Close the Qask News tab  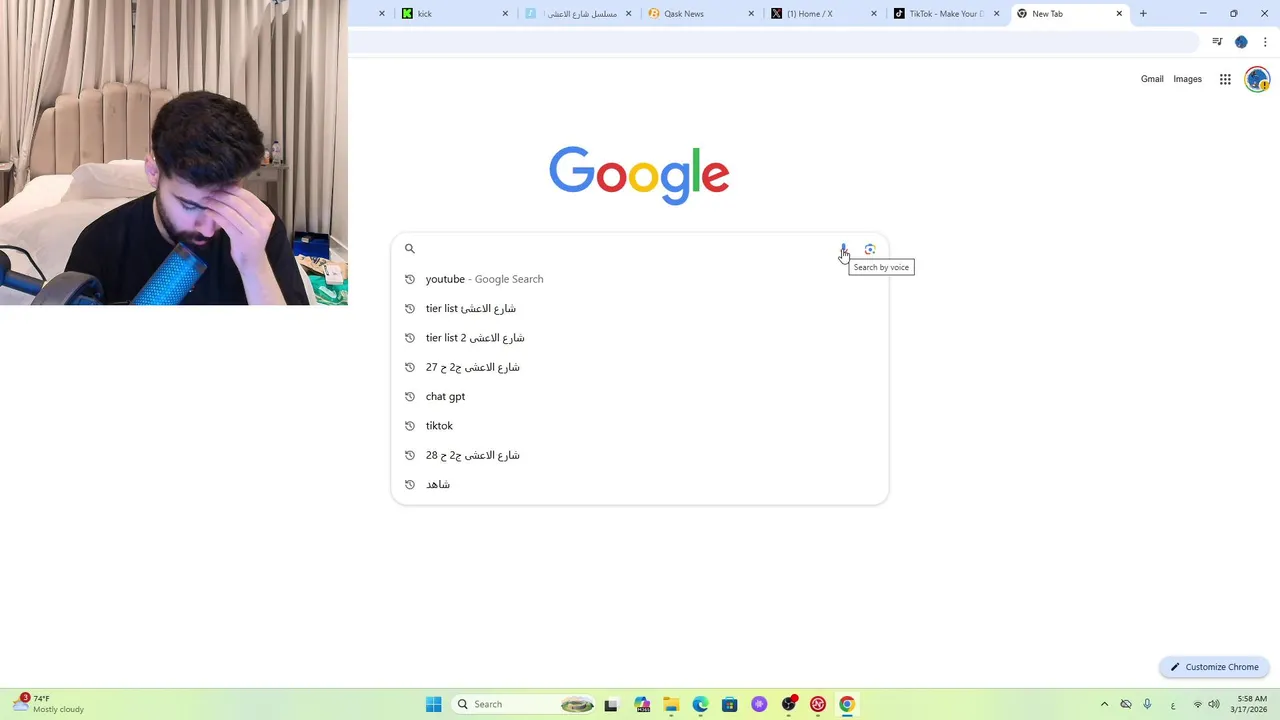coord(751,14)
